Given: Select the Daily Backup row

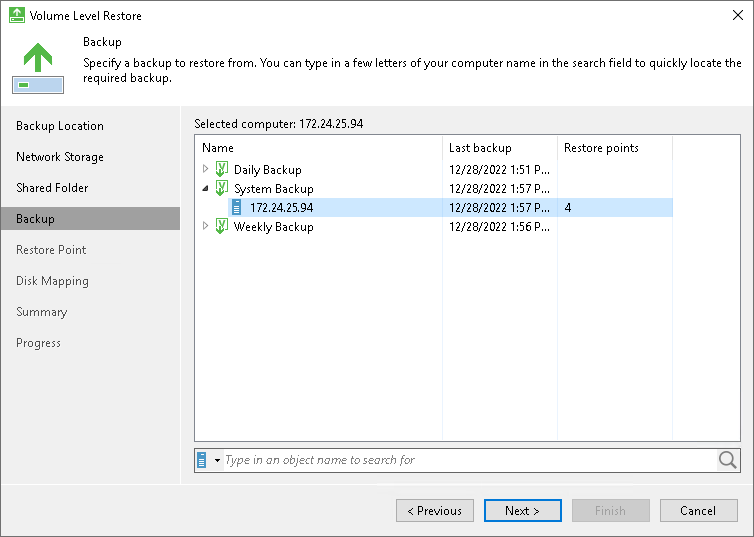Looking at the screenshot, I should pyautogui.click(x=434, y=170).
